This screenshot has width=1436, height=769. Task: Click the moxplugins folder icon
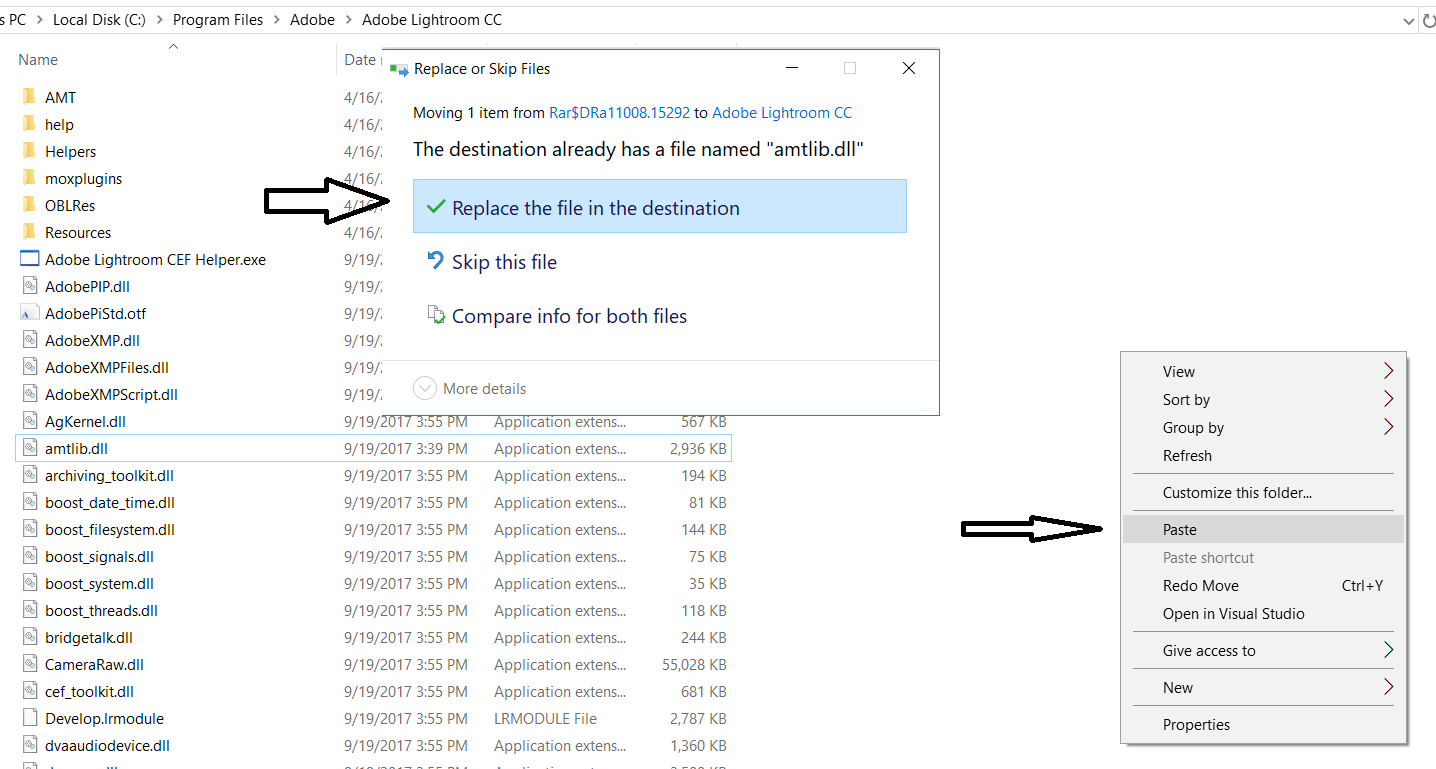[x=28, y=178]
